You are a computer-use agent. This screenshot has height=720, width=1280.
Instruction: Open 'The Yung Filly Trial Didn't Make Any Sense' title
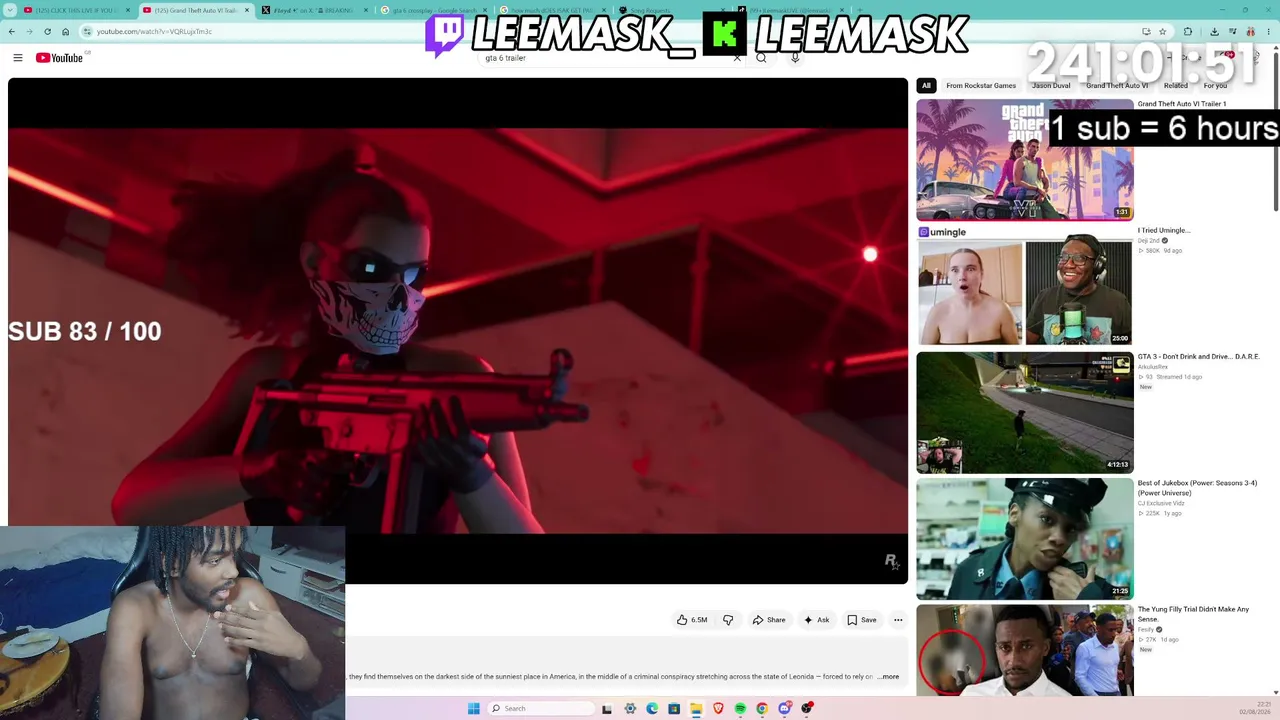click(x=1193, y=614)
